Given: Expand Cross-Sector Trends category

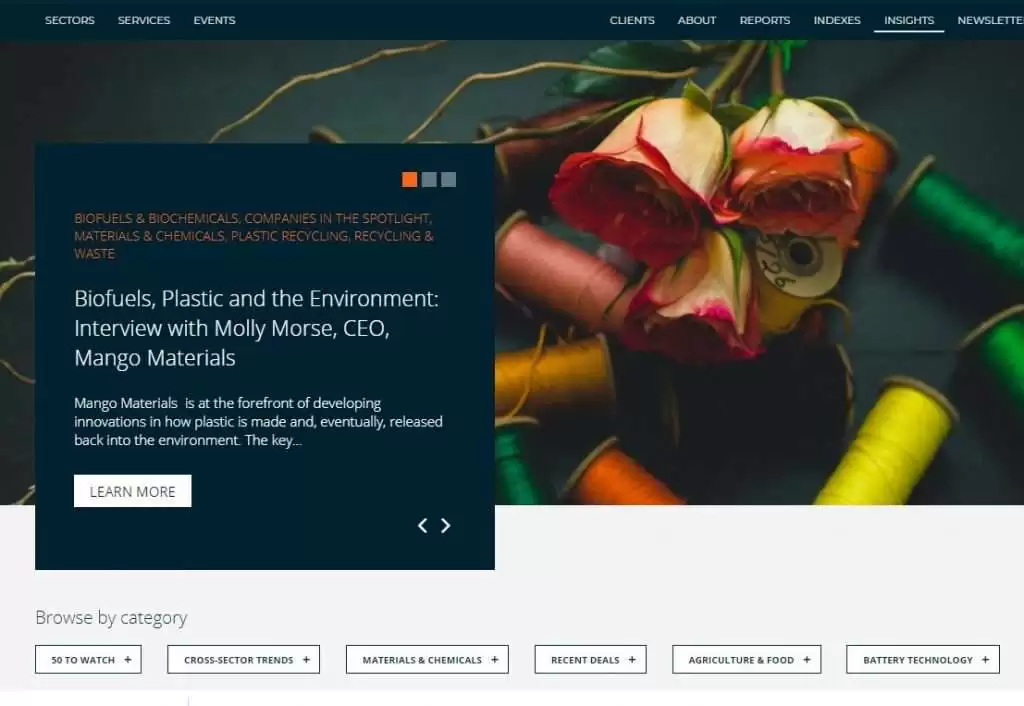Looking at the screenshot, I should pyautogui.click(x=243, y=660).
